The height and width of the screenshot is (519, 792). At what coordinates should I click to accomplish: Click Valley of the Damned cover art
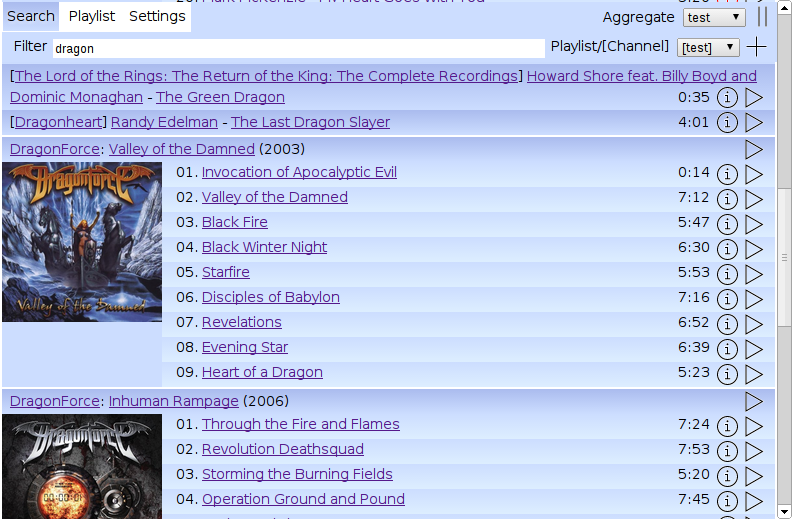[x=82, y=242]
